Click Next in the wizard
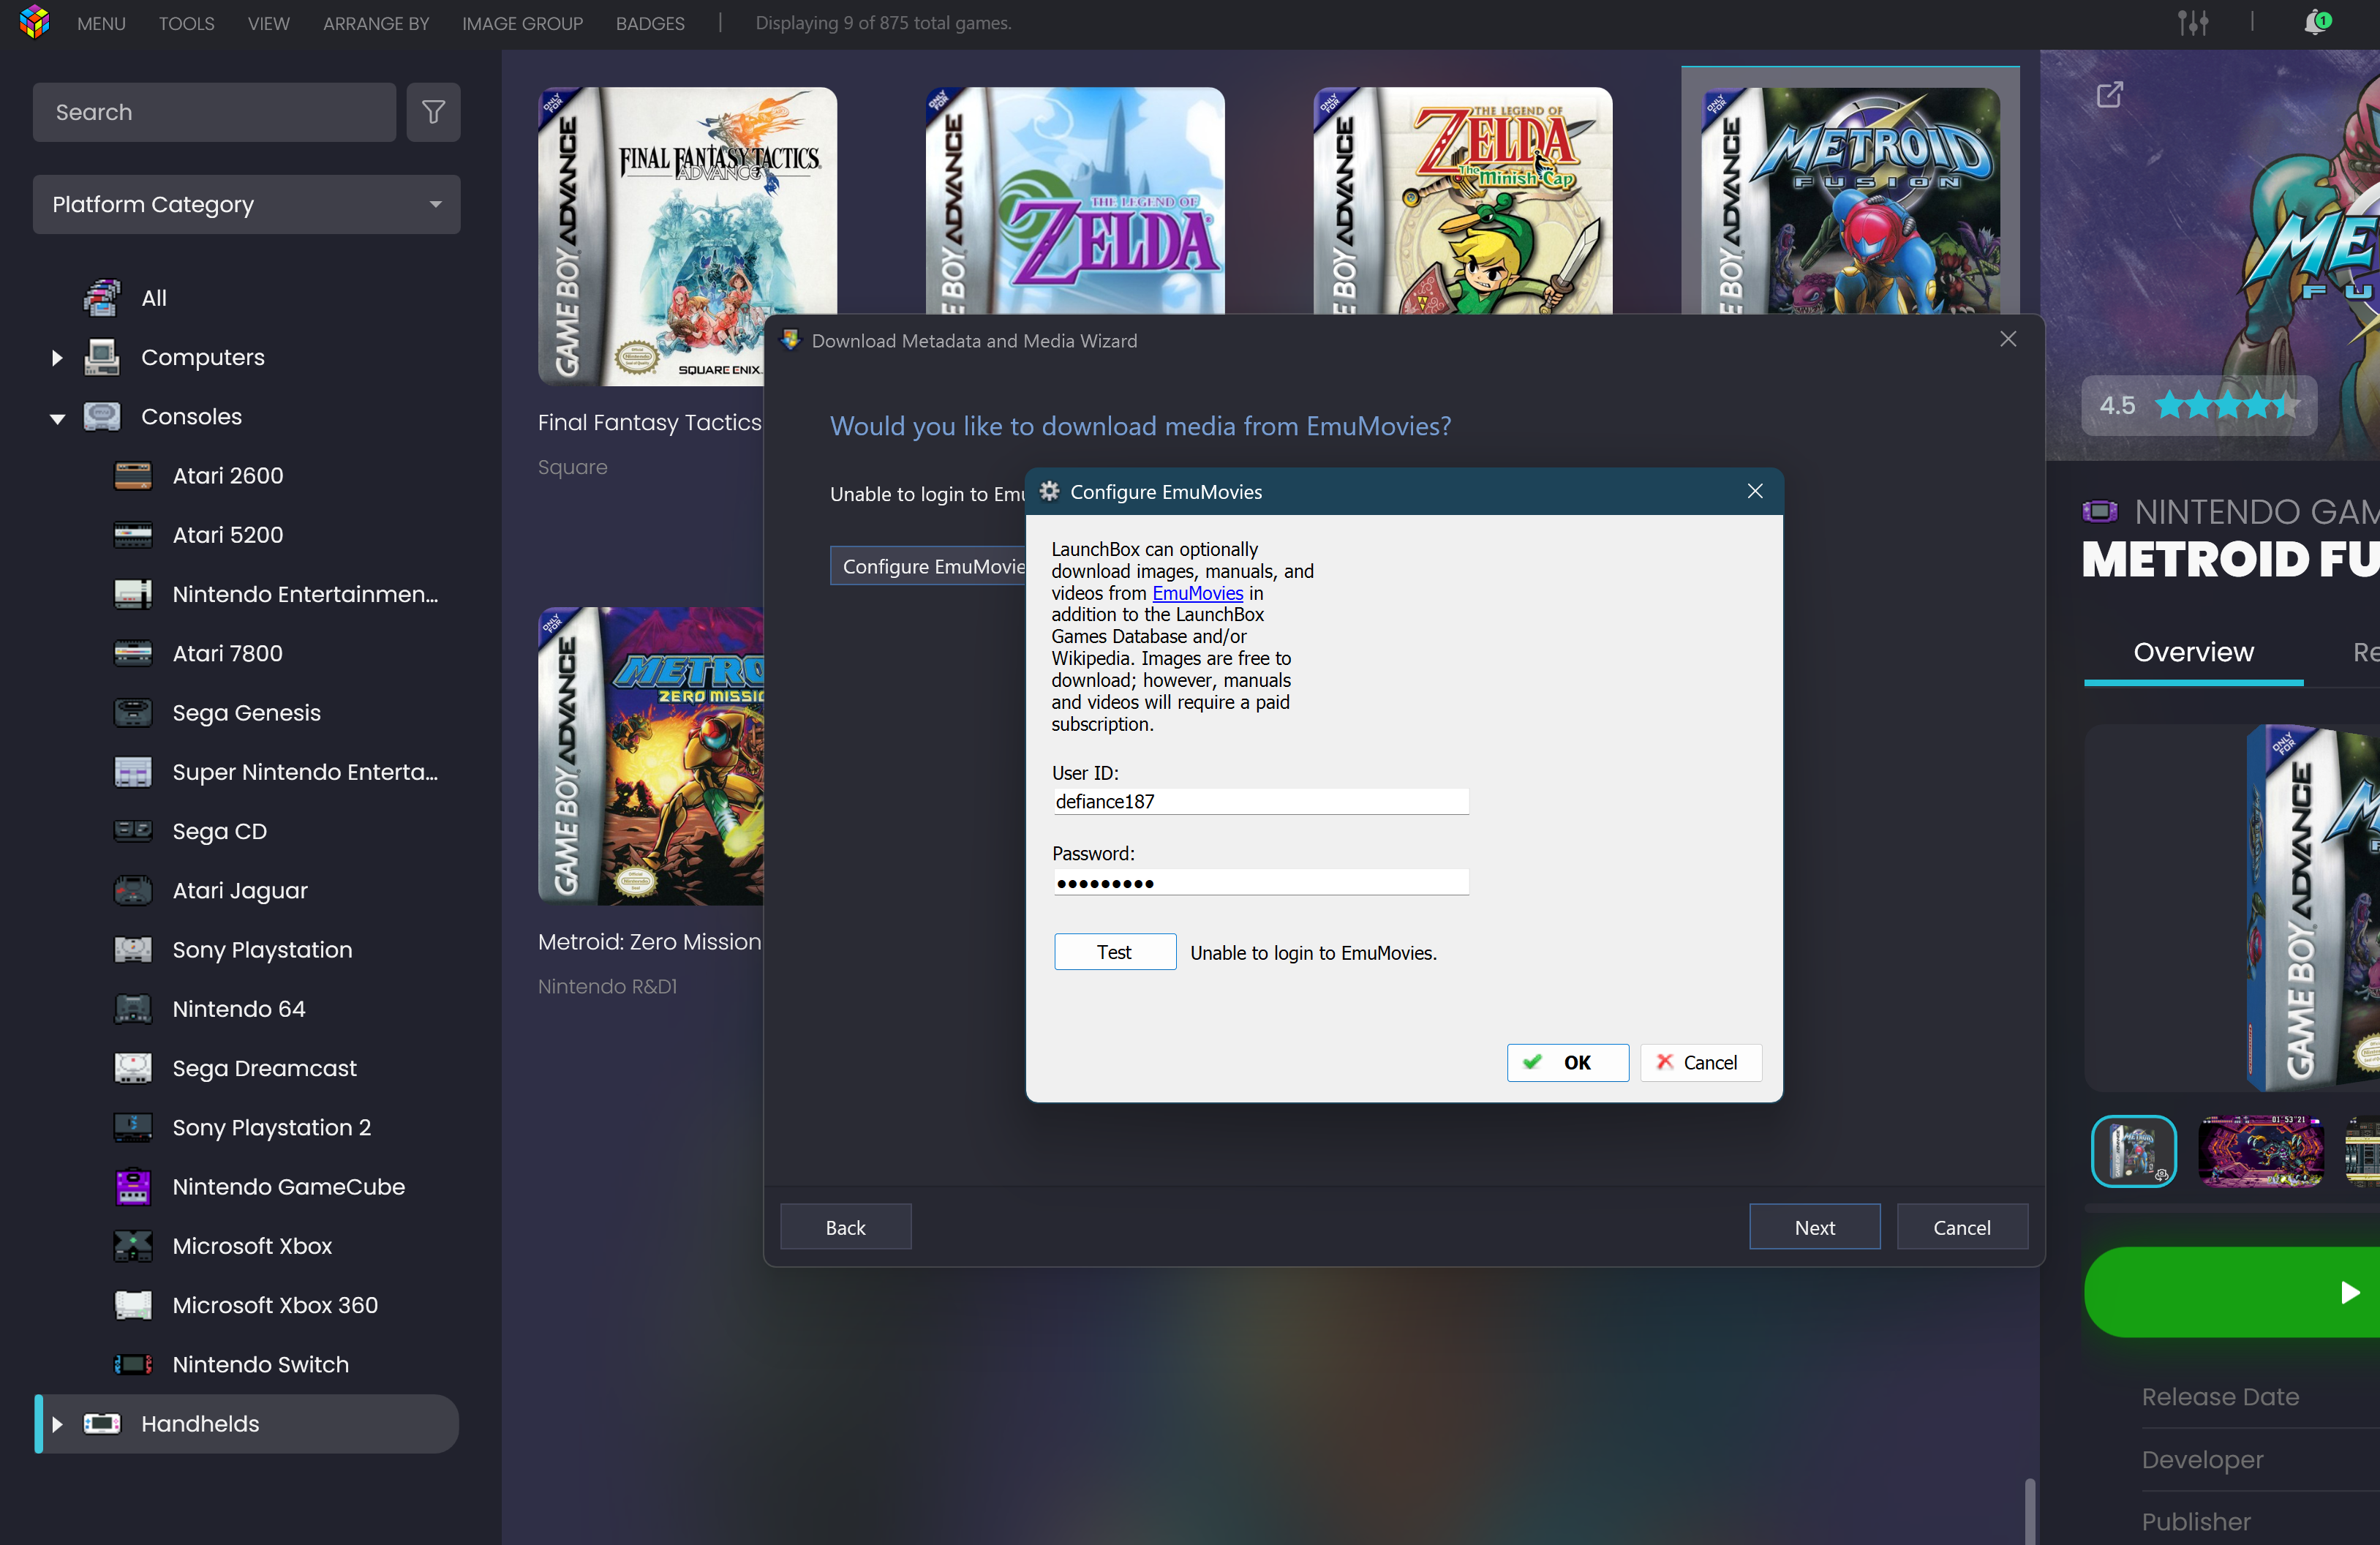Screen dimensions: 2380x1545 [1814, 1227]
